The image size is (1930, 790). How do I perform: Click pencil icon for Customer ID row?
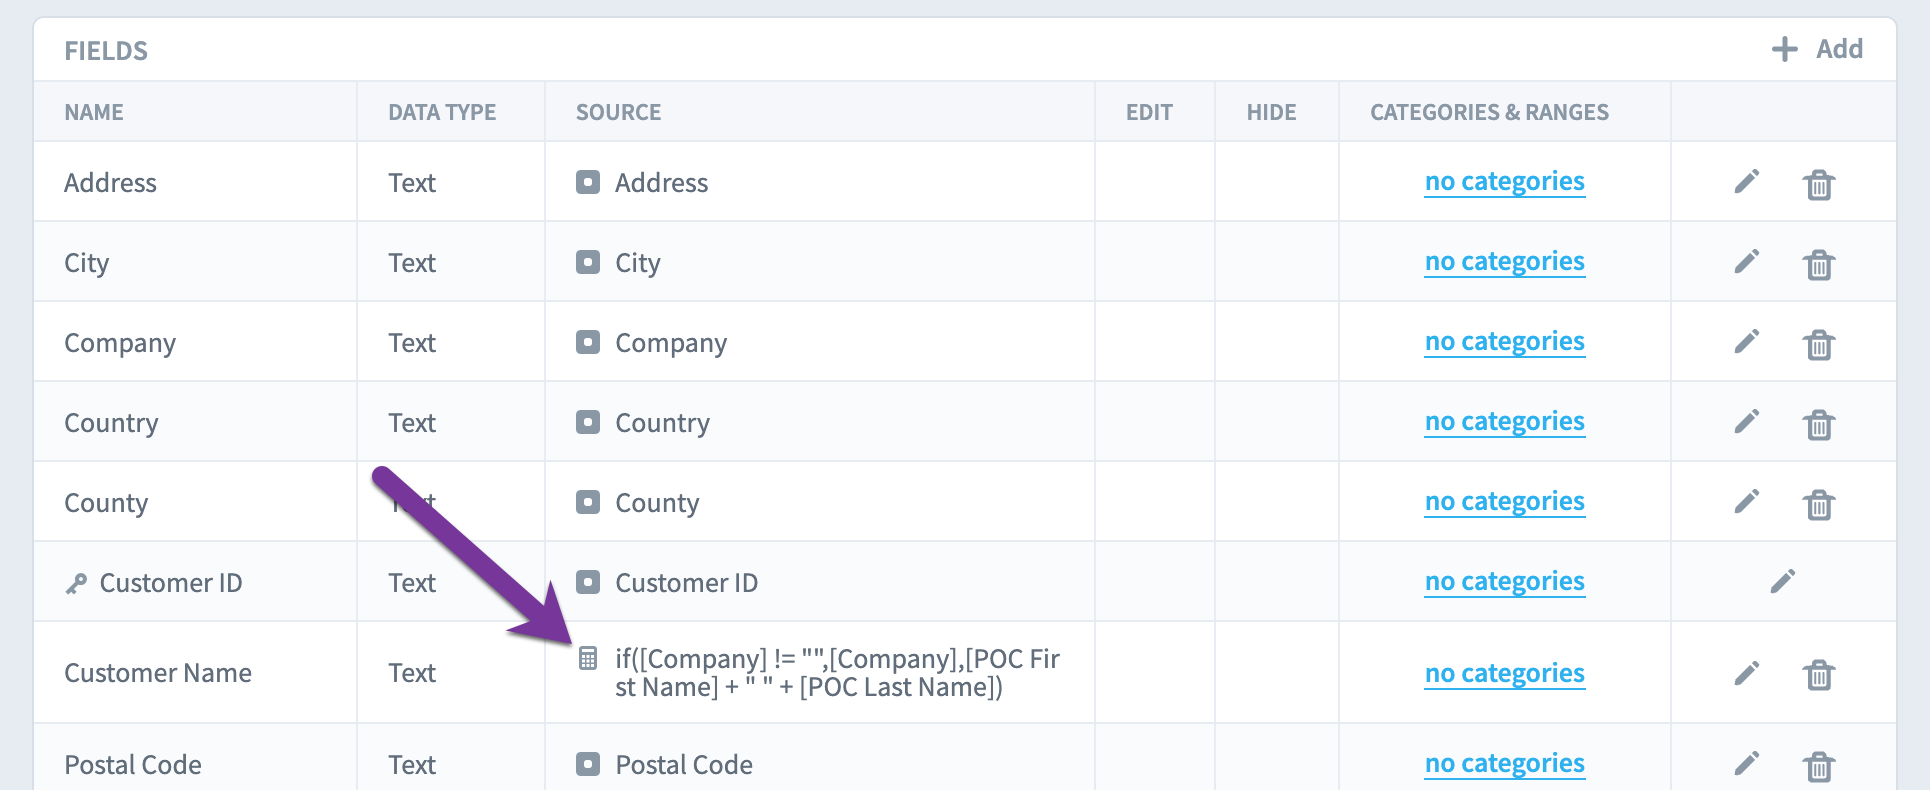tap(1782, 581)
